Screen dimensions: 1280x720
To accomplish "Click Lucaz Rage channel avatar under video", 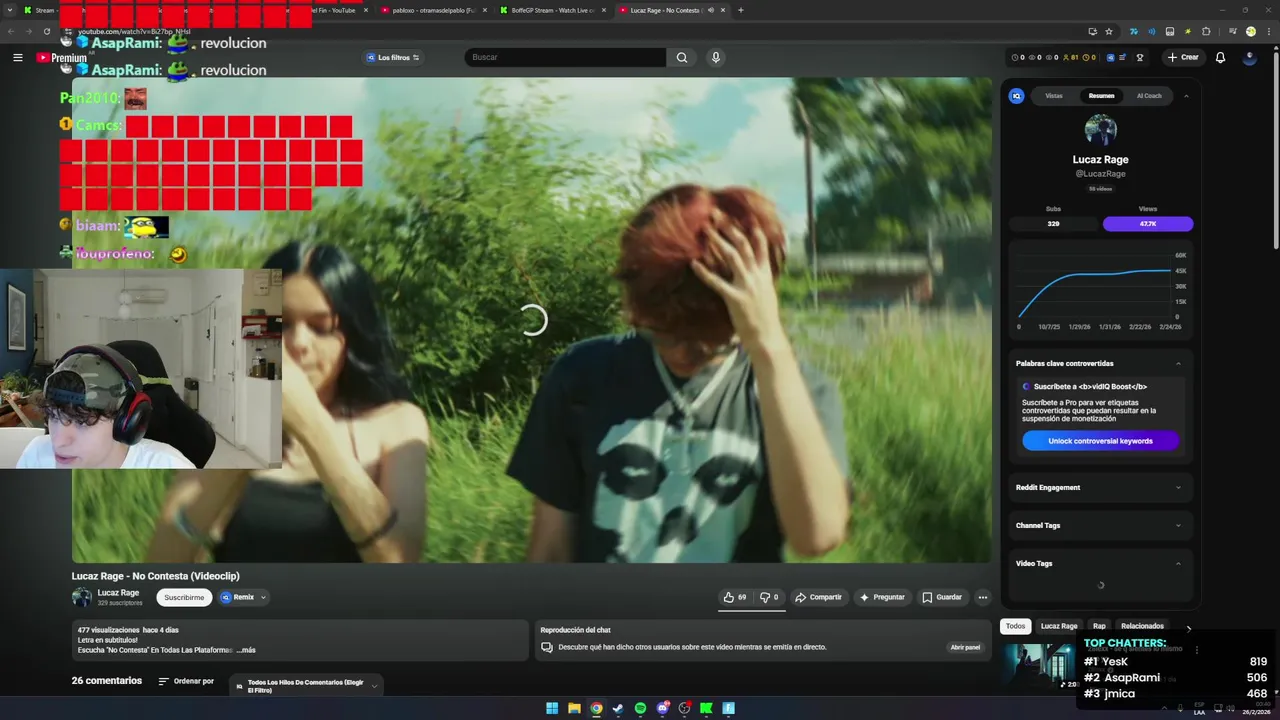I will 82,597.
